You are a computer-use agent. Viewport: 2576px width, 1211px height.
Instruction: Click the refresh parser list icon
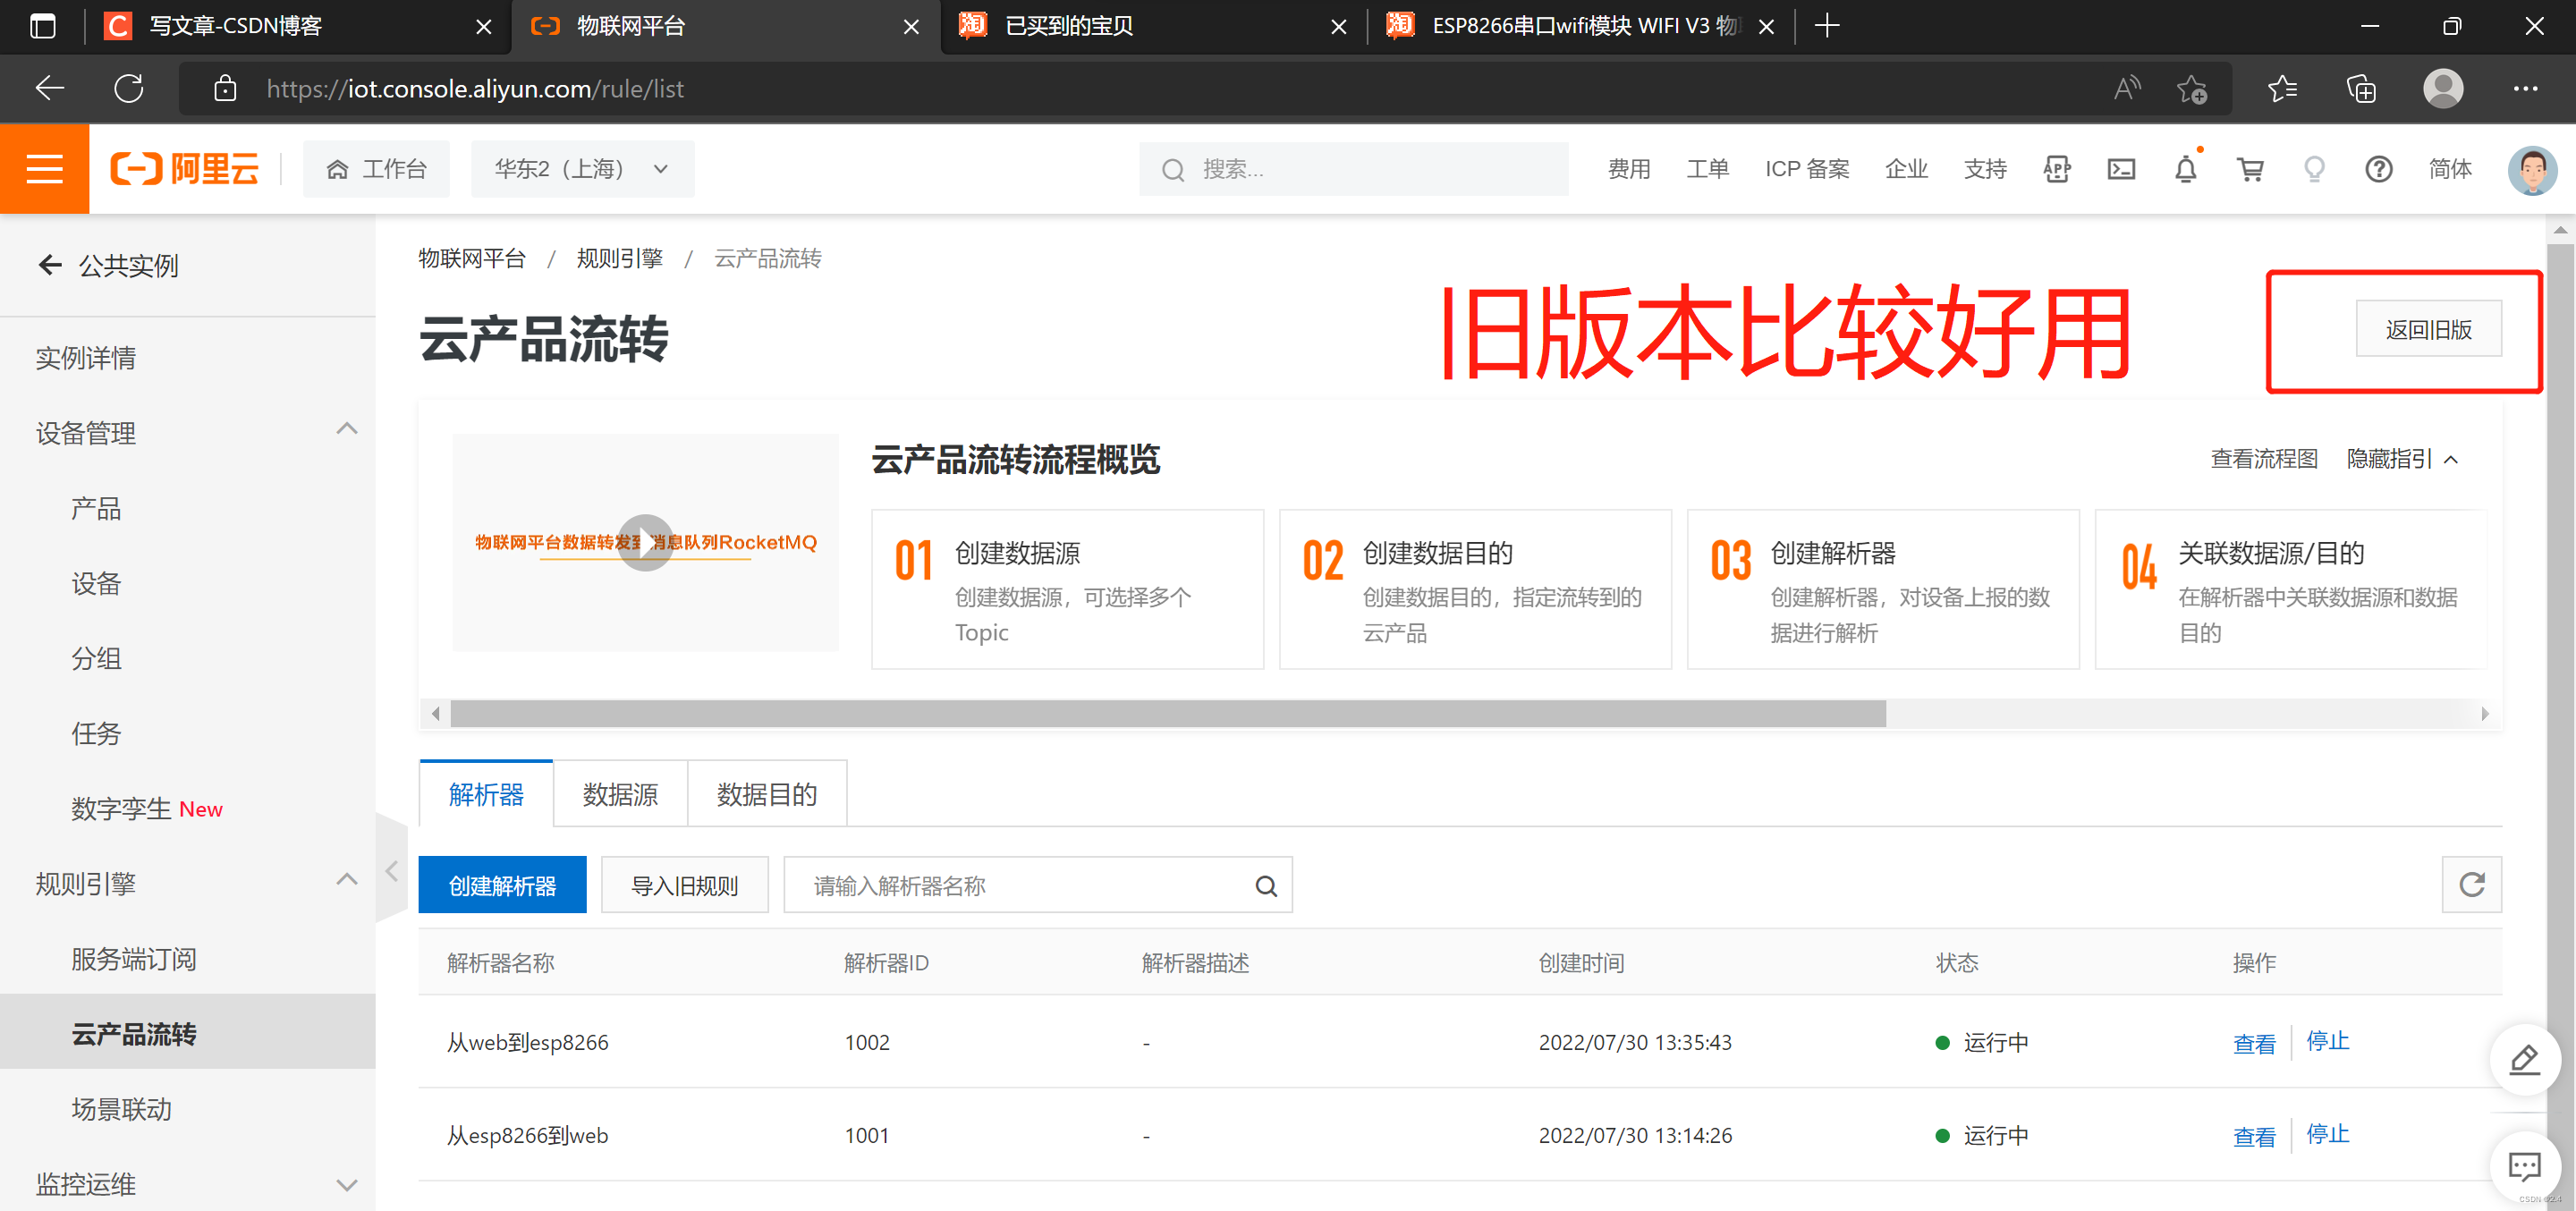2471,885
